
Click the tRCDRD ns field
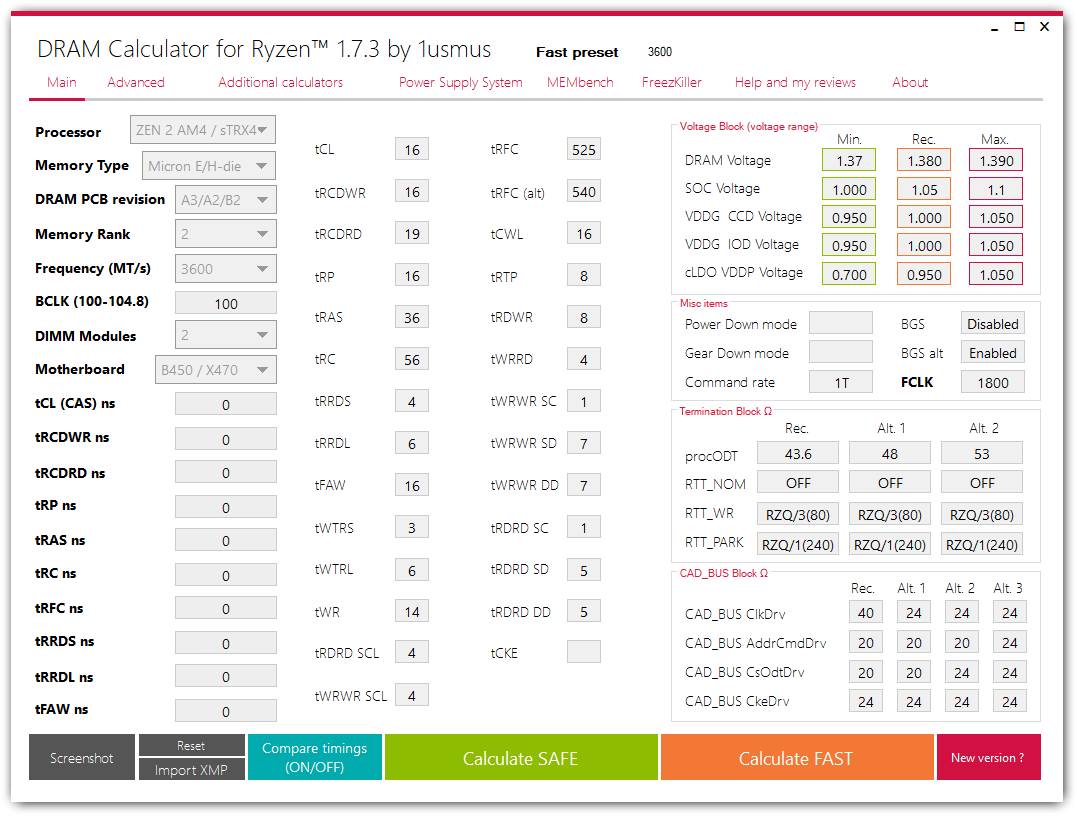pyautogui.click(x=225, y=472)
